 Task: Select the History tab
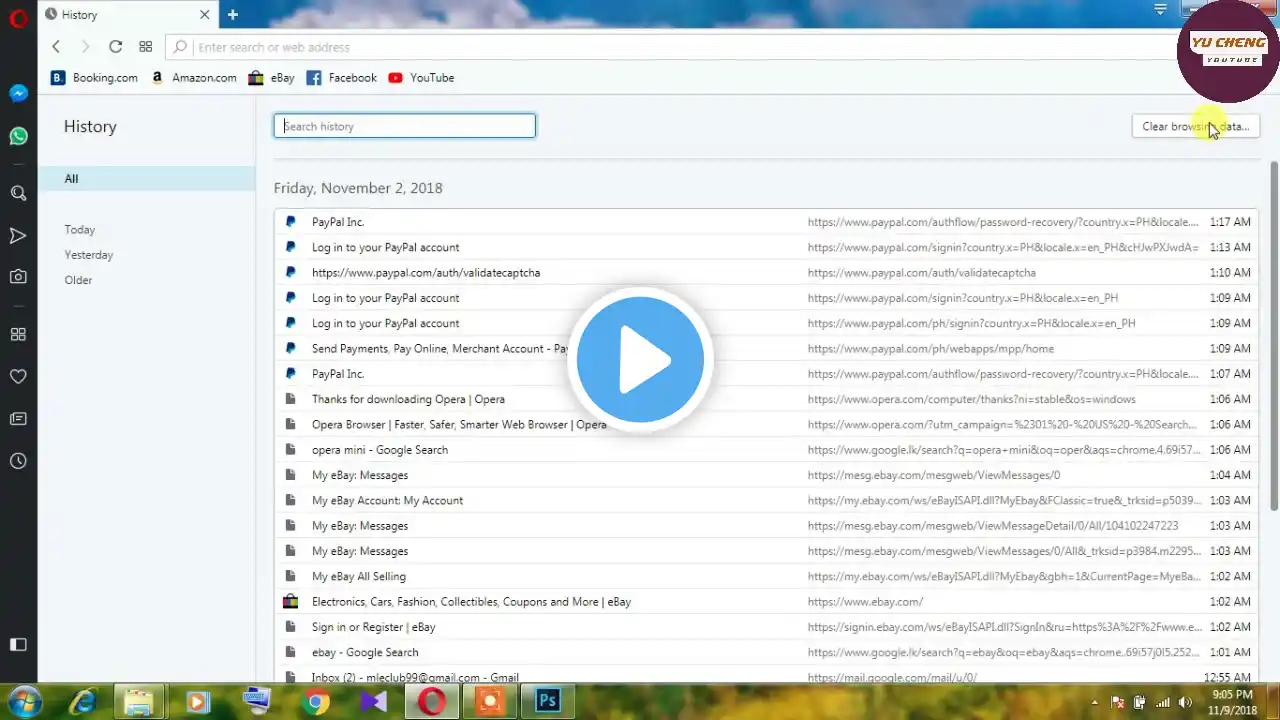click(128, 15)
